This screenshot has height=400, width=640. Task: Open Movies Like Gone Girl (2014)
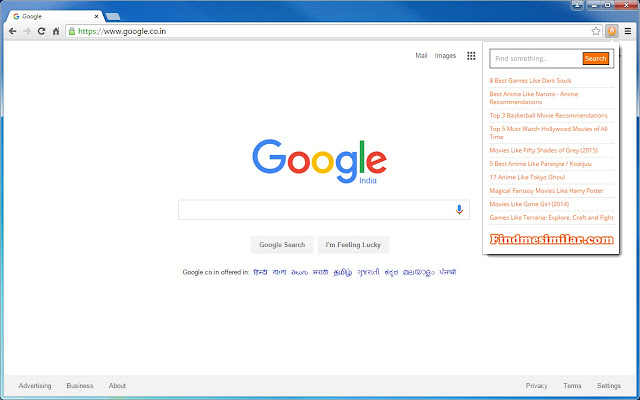[x=529, y=204]
